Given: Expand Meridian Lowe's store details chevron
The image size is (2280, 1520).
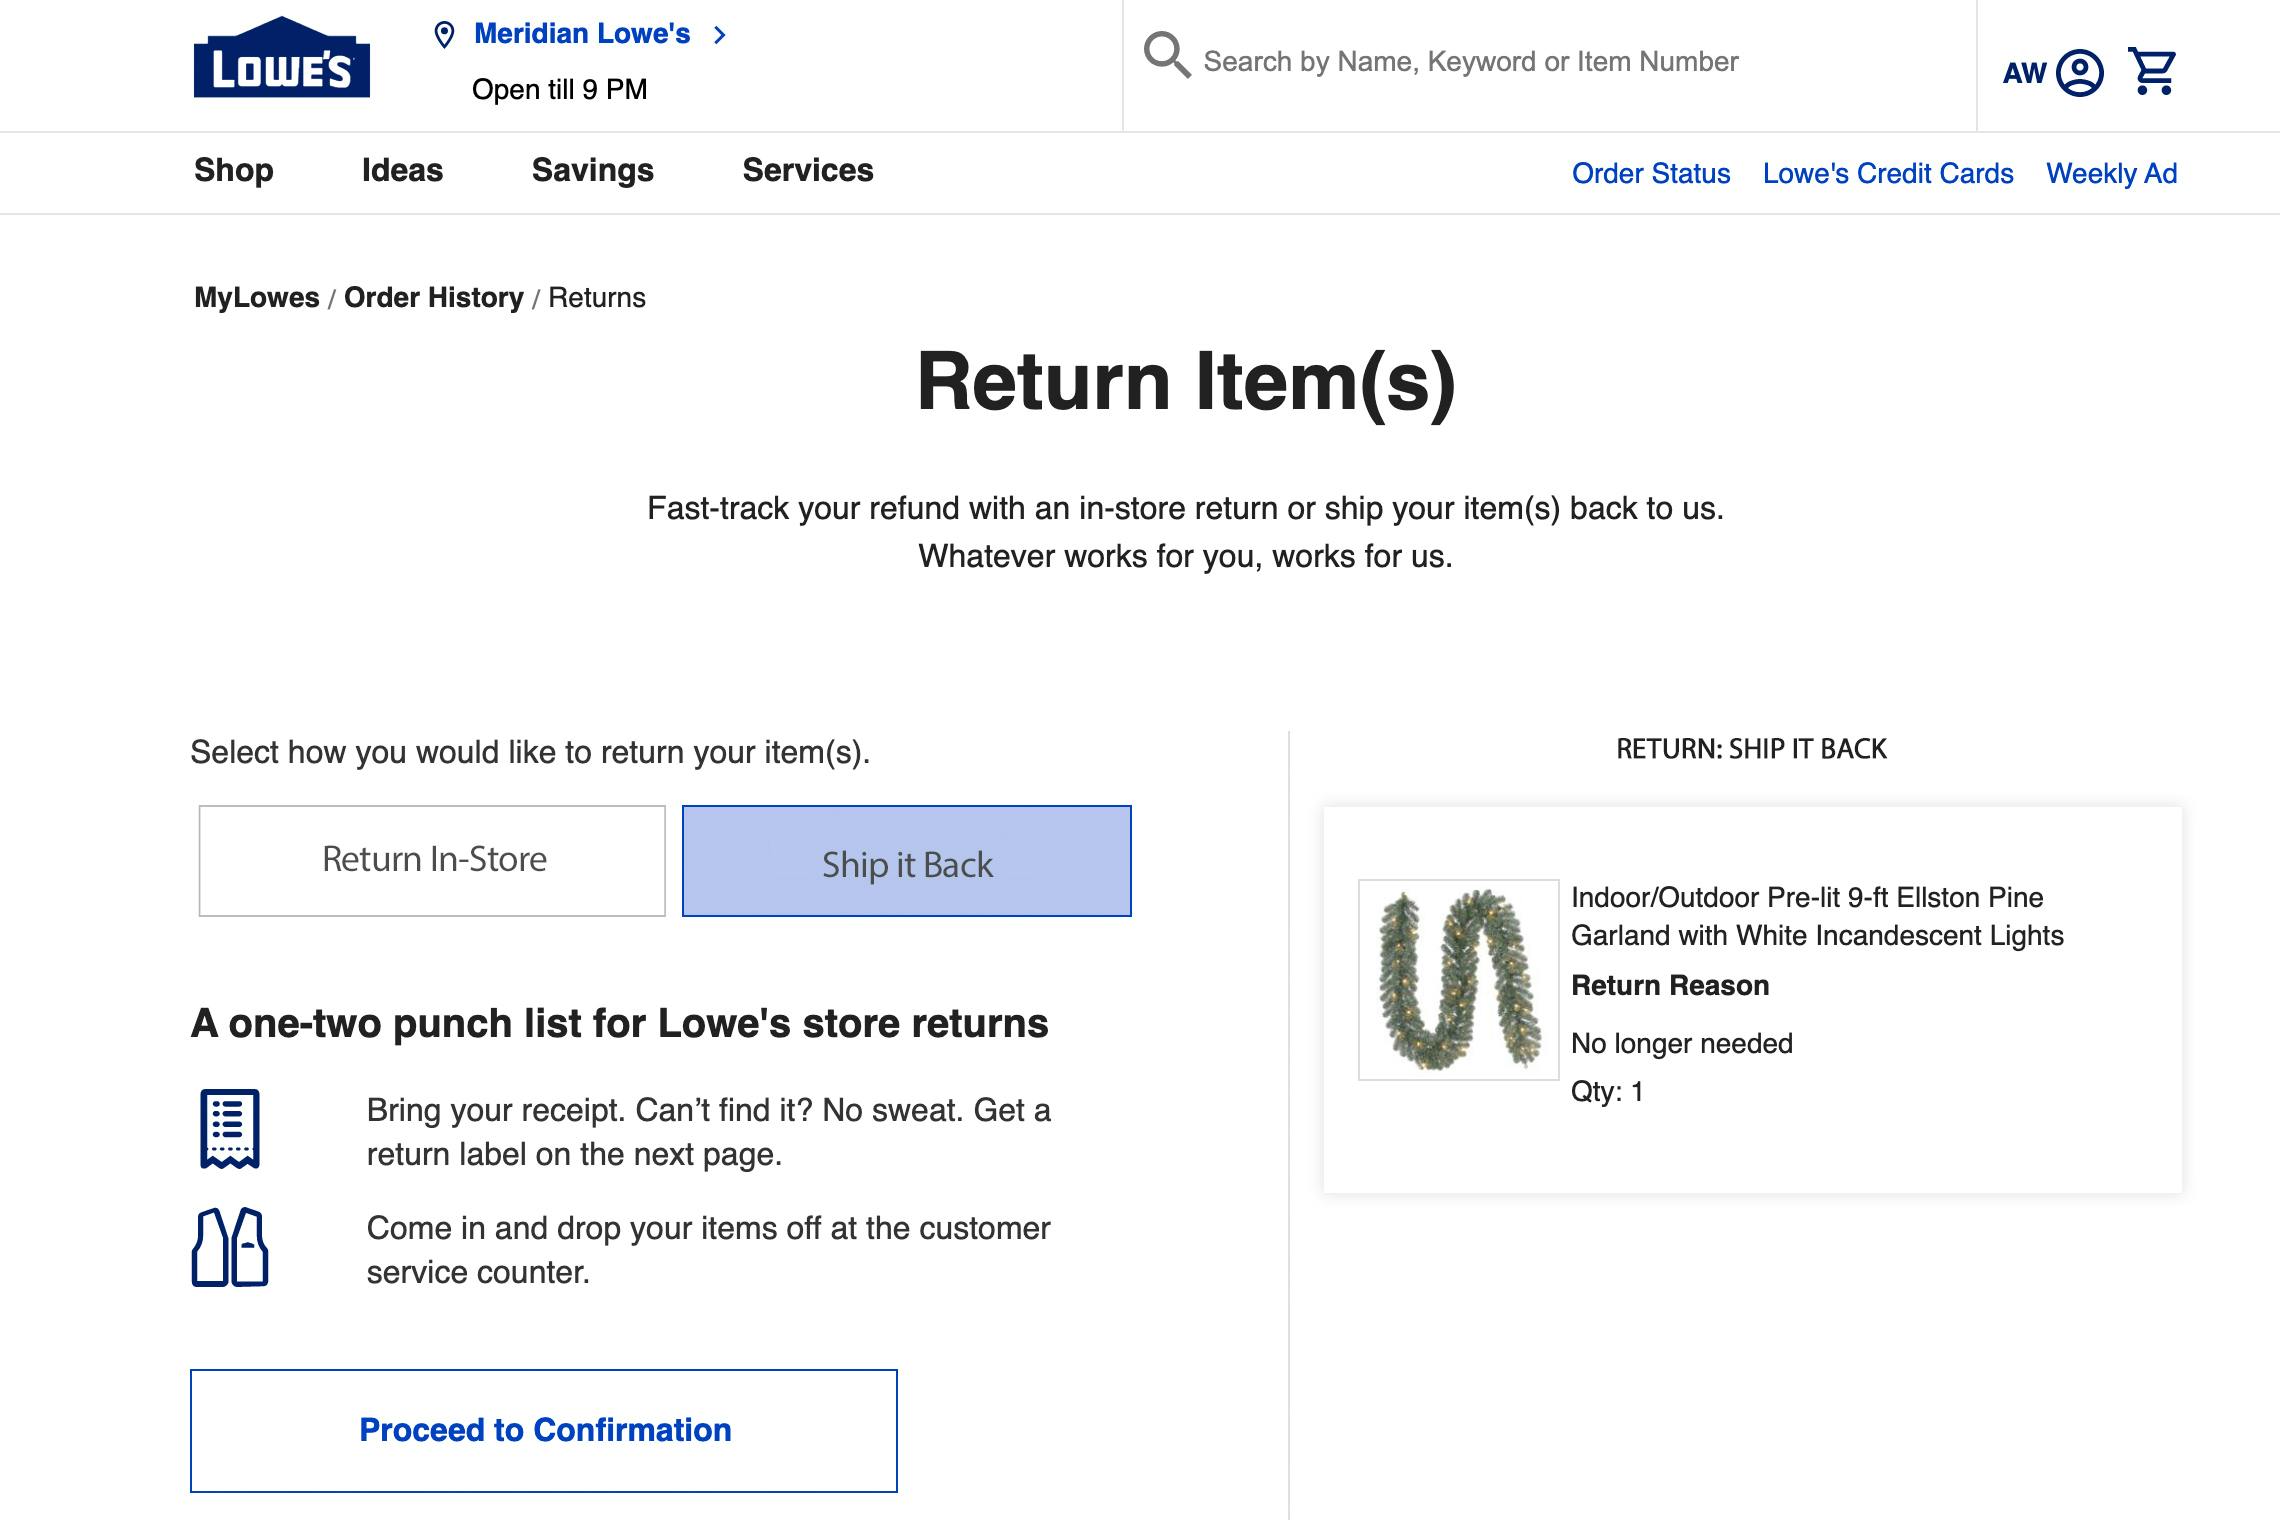Looking at the screenshot, I should [720, 35].
